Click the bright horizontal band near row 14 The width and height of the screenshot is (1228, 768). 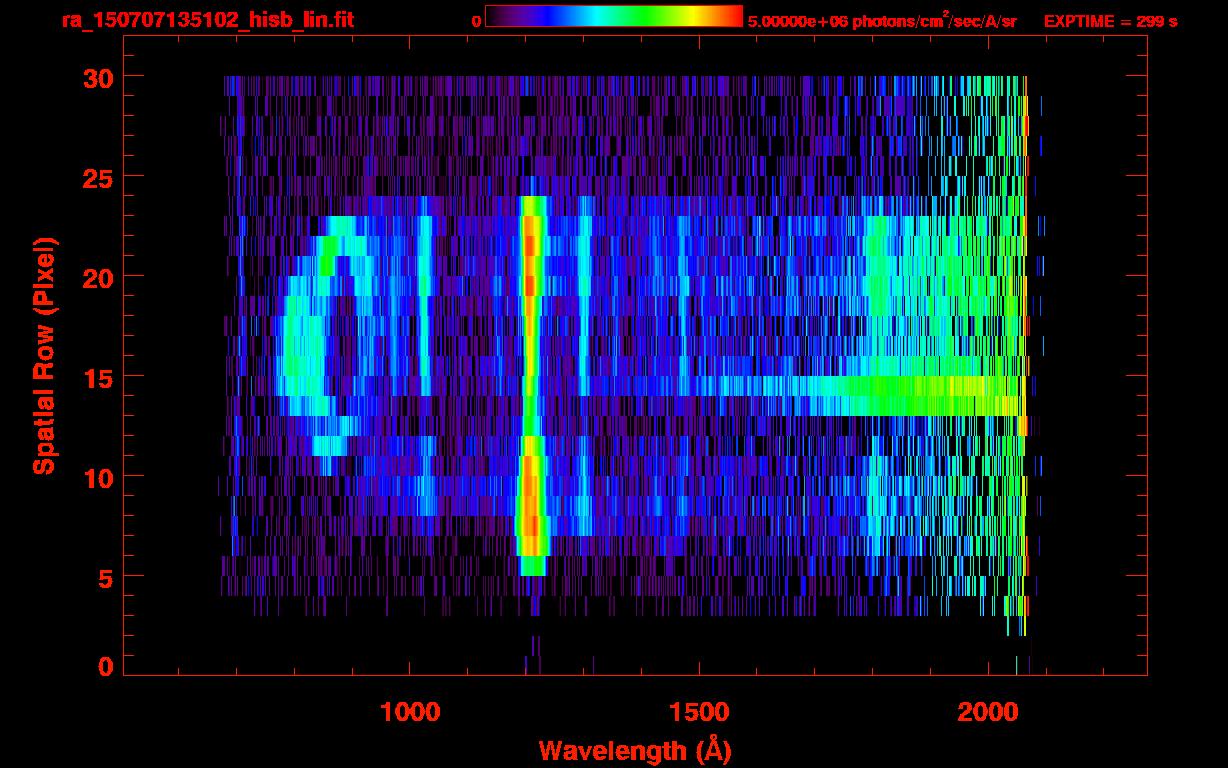tap(900, 395)
